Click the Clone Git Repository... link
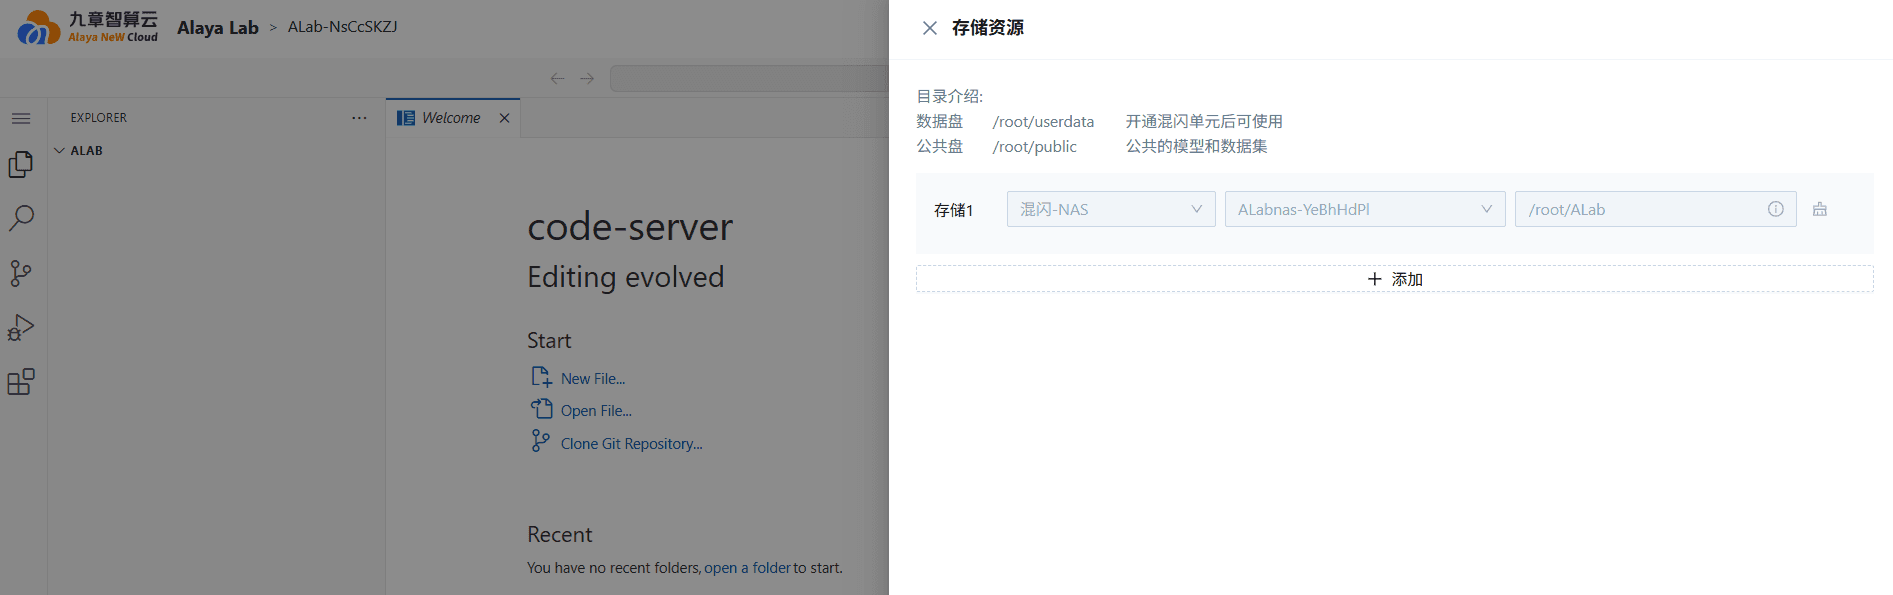1893x595 pixels. click(632, 444)
